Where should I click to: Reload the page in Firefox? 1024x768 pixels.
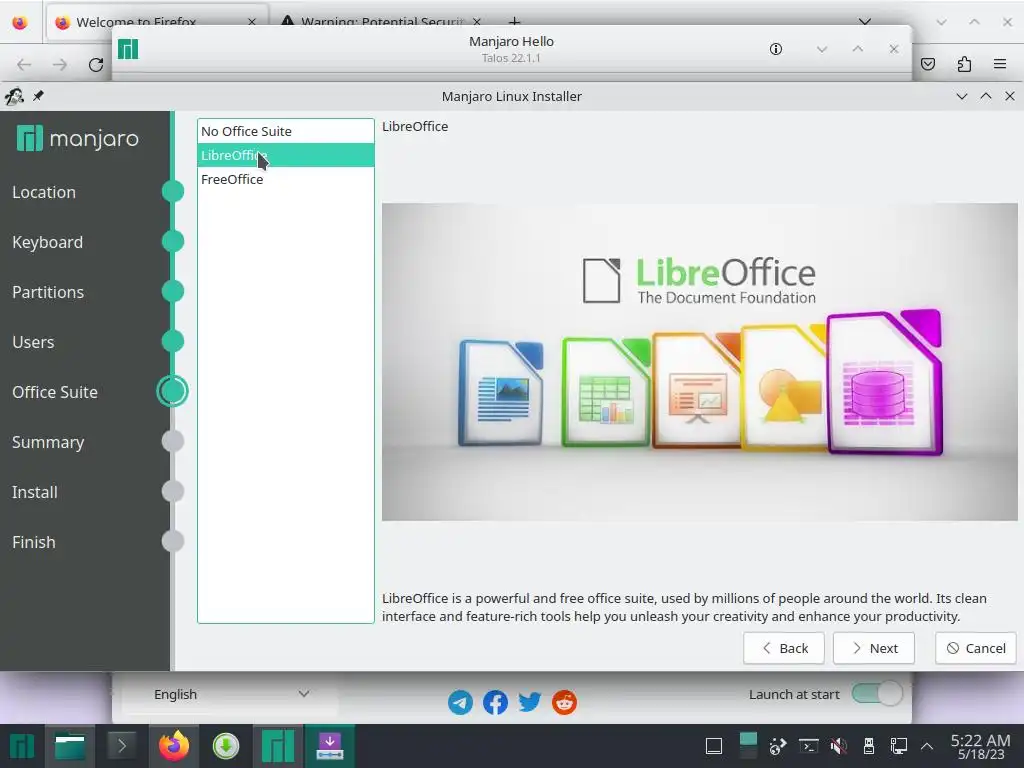coord(96,64)
